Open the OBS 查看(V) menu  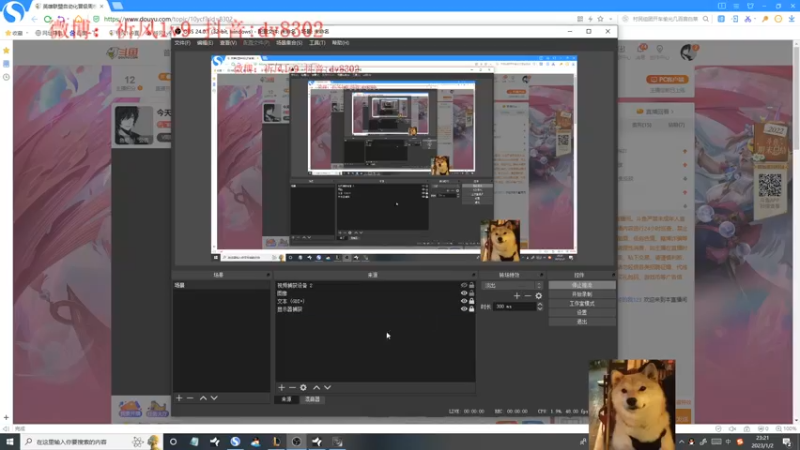coord(228,43)
